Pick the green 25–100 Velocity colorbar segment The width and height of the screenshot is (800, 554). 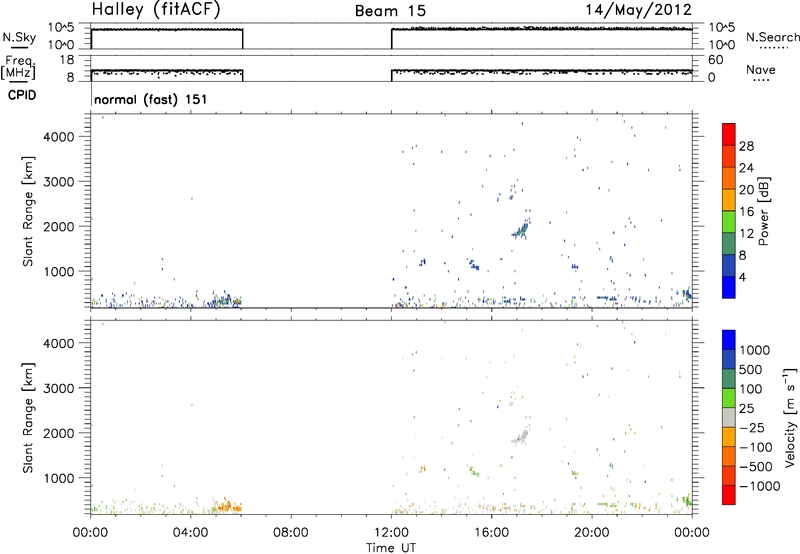point(729,398)
